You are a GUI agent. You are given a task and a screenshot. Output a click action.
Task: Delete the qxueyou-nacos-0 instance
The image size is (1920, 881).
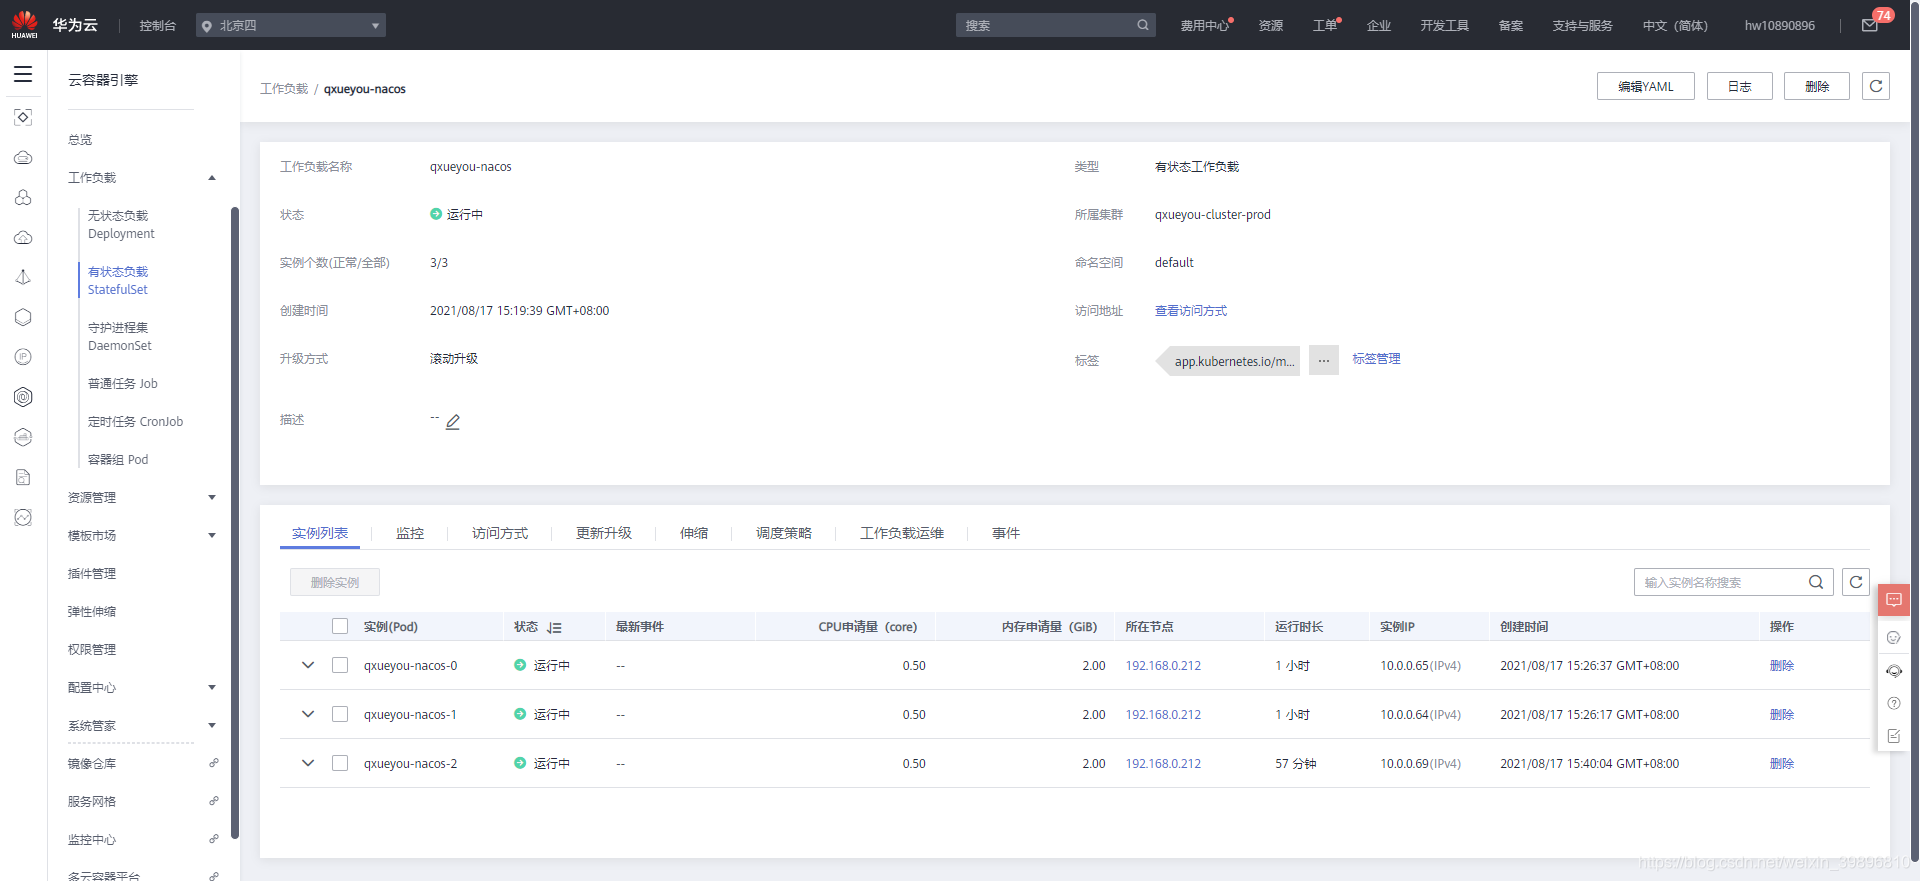pyautogui.click(x=1782, y=665)
